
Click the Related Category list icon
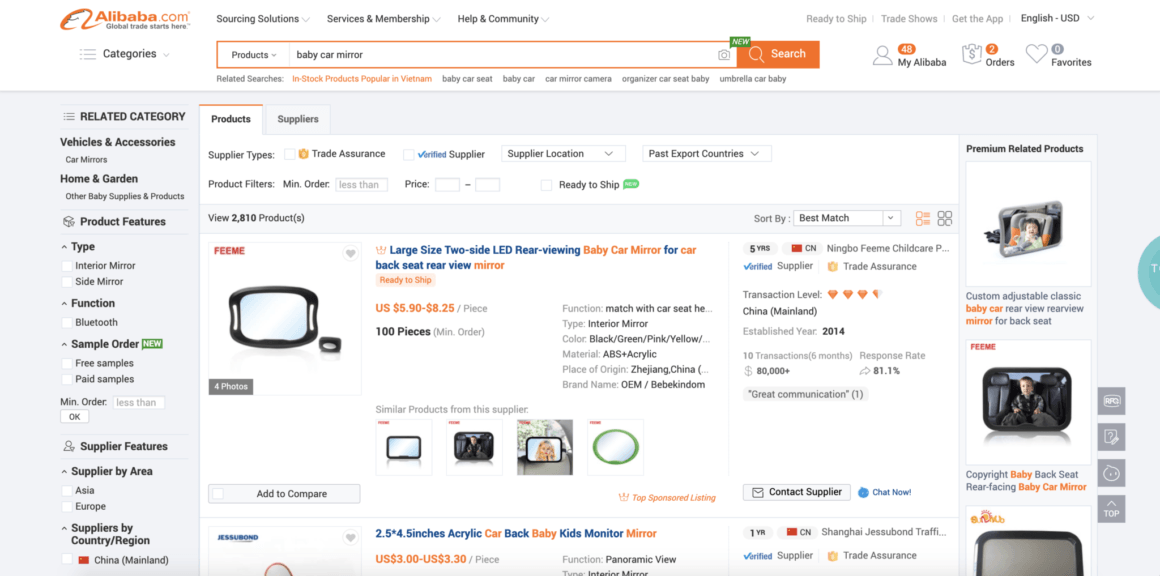[69, 117]
